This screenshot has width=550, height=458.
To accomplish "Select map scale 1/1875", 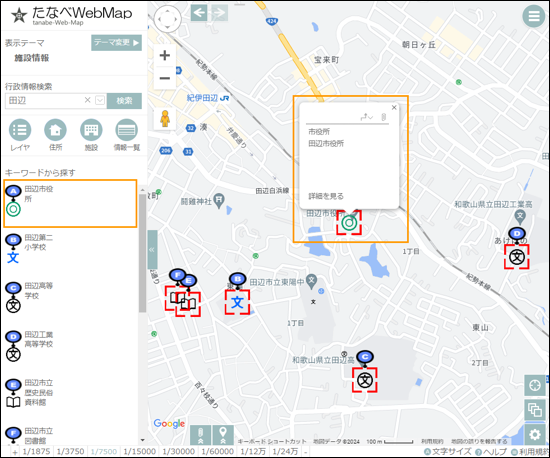I will pos(36,451).
